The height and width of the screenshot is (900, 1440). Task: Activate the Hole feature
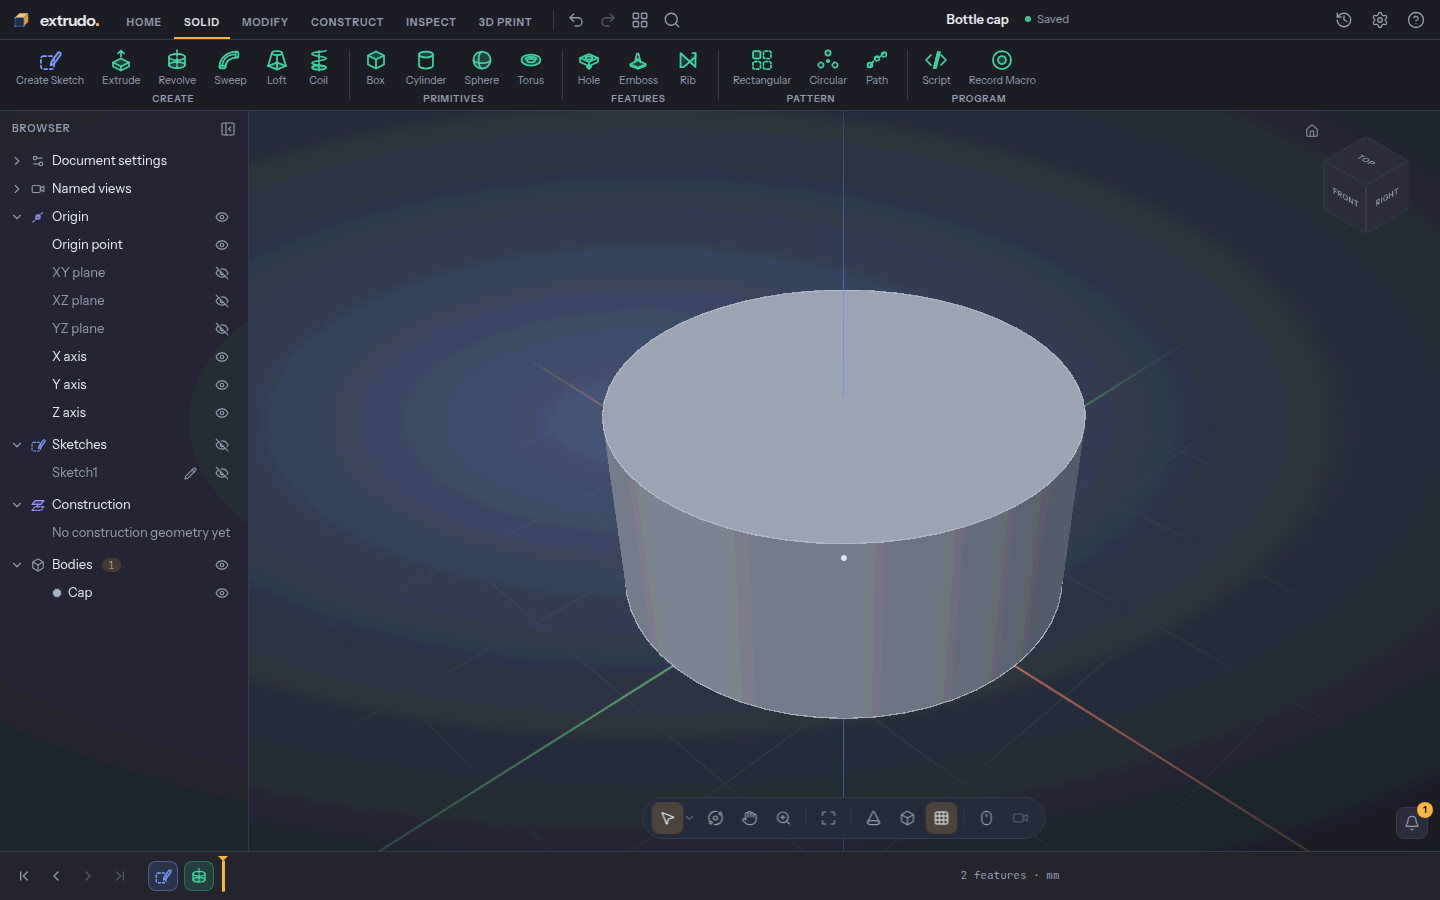[x=589, y=68]
